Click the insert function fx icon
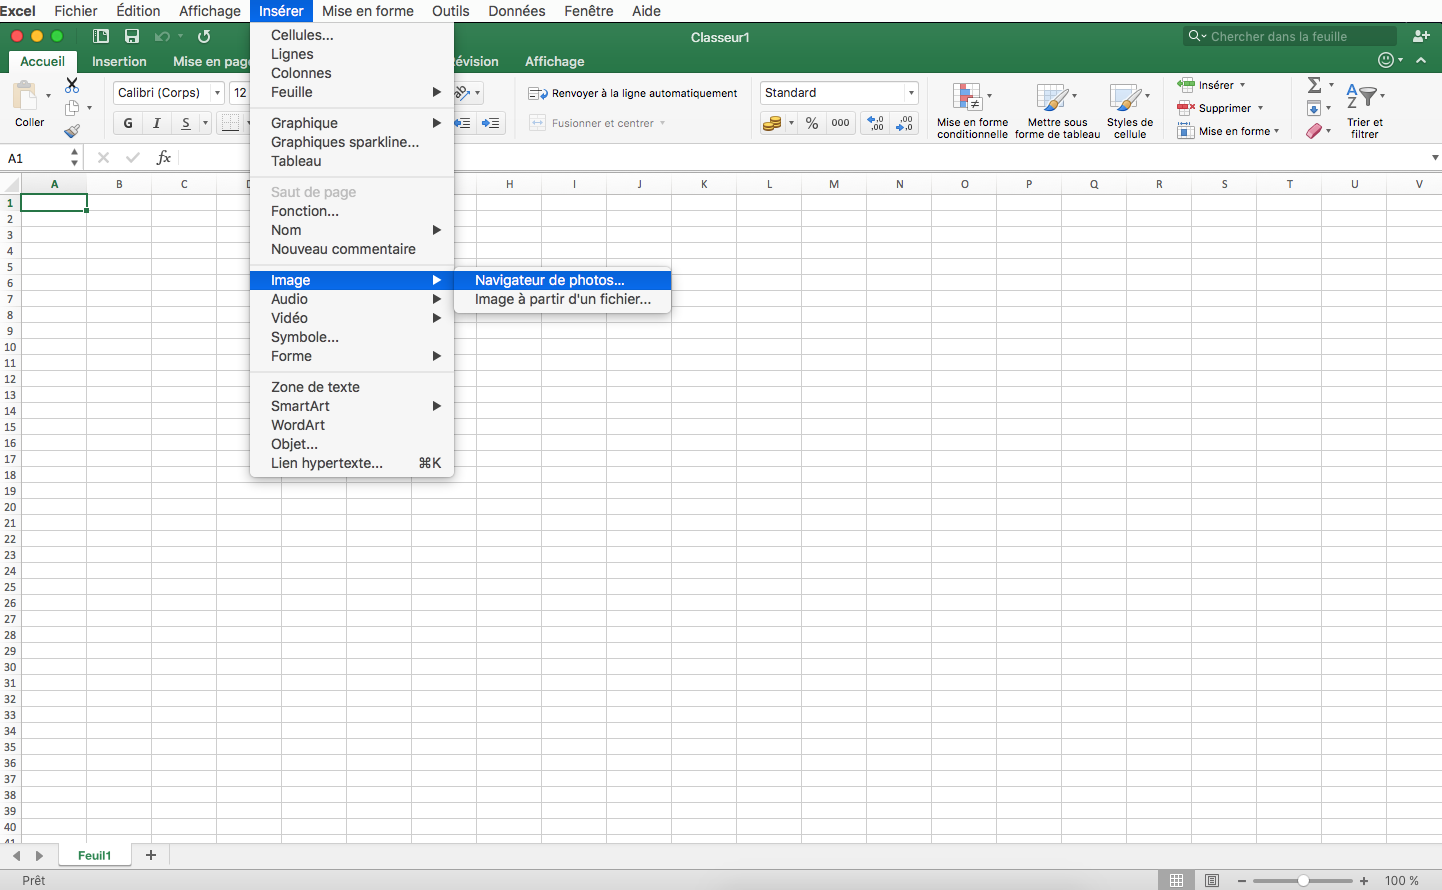The image size is (1442, 890). point(164,158)
